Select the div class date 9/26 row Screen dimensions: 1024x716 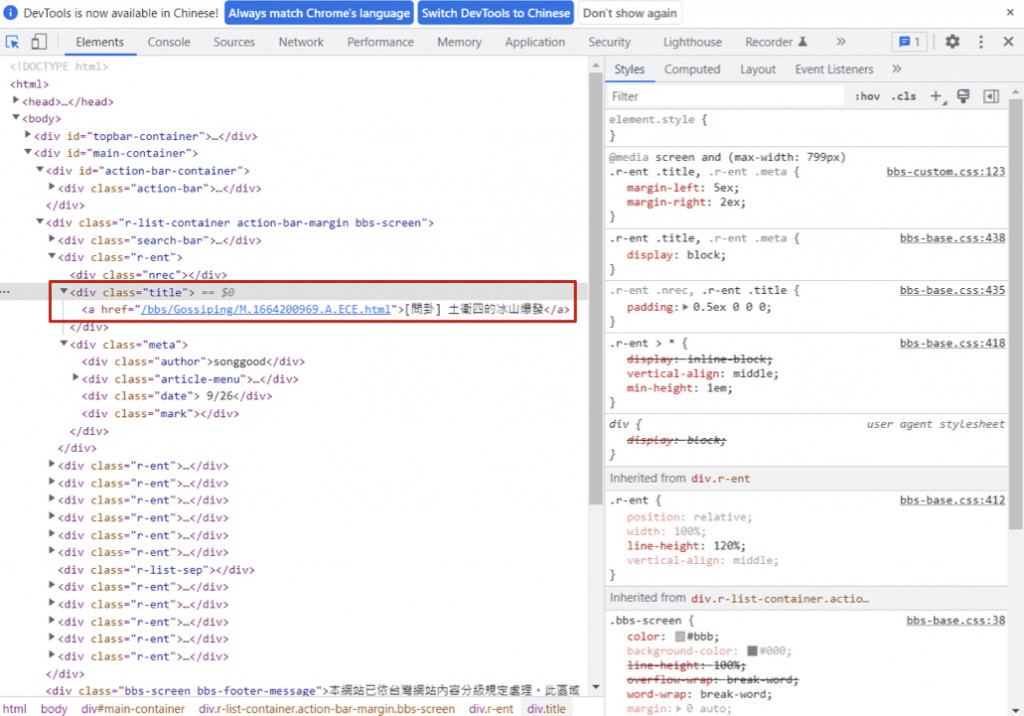176,396
